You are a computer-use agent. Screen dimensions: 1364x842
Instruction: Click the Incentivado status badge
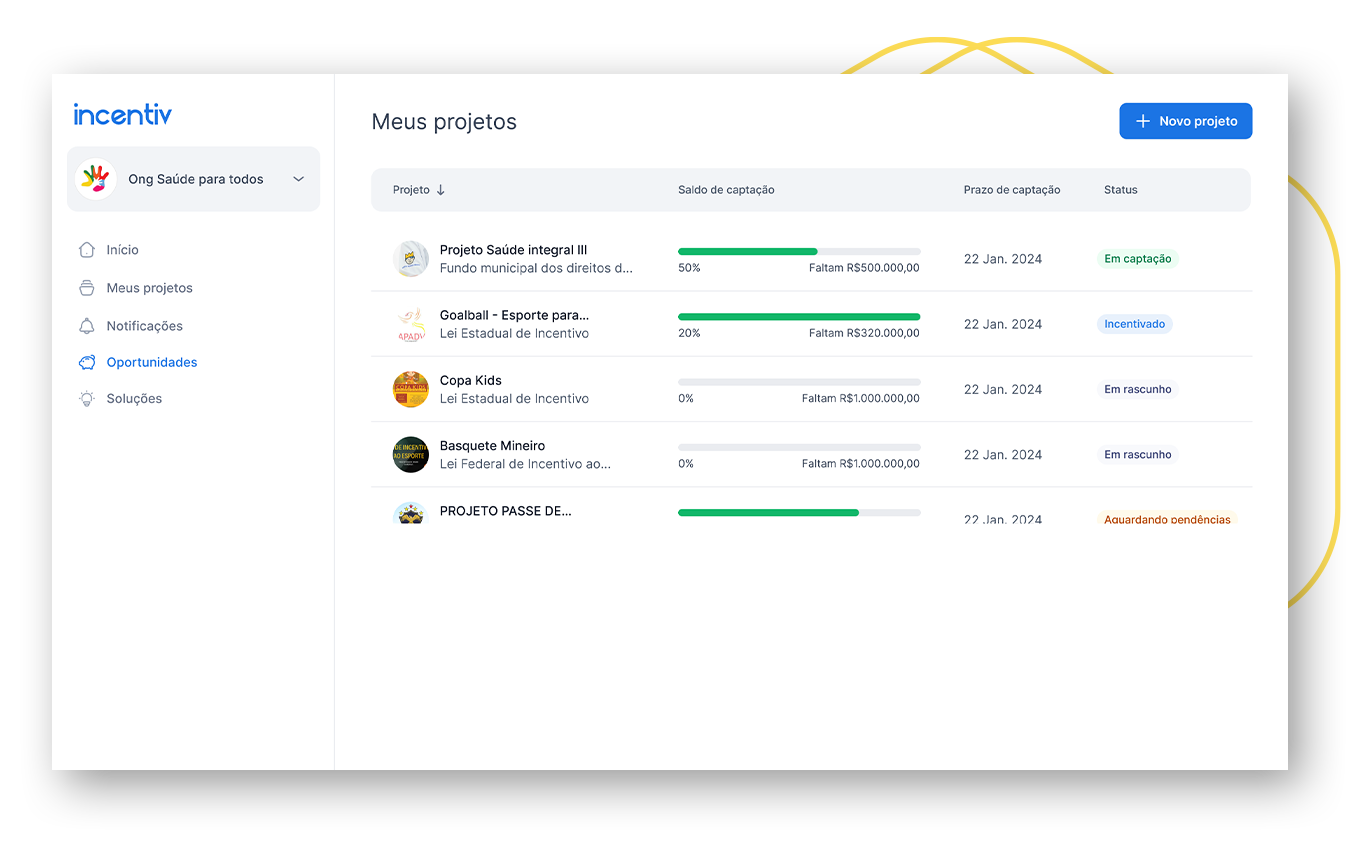click(1135, 324)
